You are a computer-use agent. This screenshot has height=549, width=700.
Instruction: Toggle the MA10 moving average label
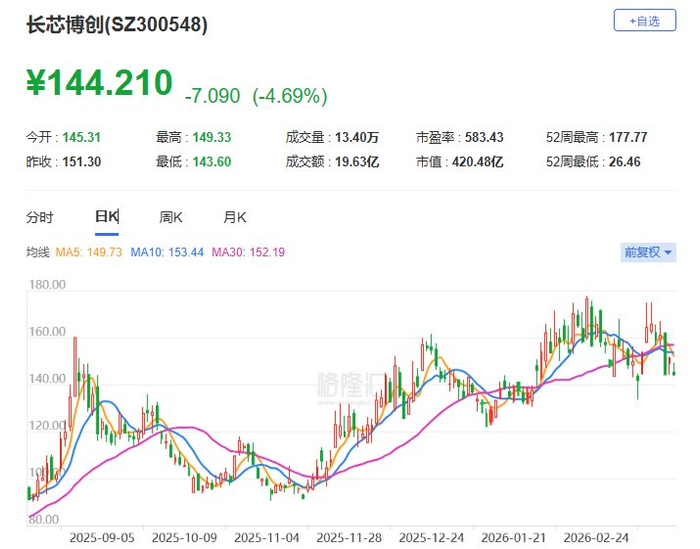[x=167, y=252]
